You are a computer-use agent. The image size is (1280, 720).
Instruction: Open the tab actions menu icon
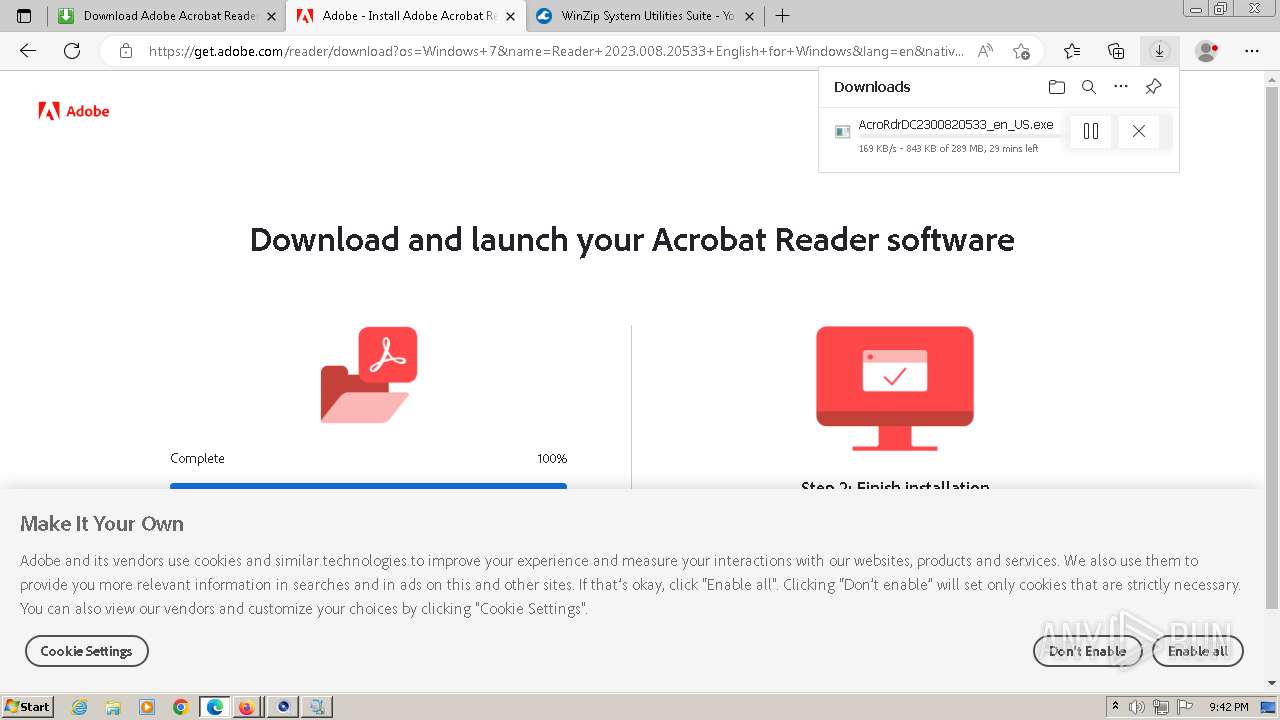pyautogui.click(x=24, y=16)
